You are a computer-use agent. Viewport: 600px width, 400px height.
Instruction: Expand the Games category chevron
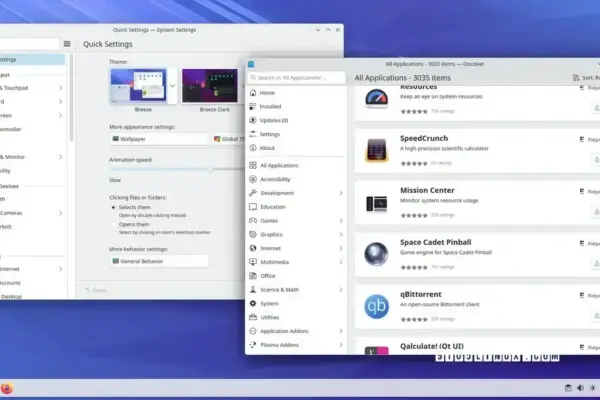click(341, 220)
